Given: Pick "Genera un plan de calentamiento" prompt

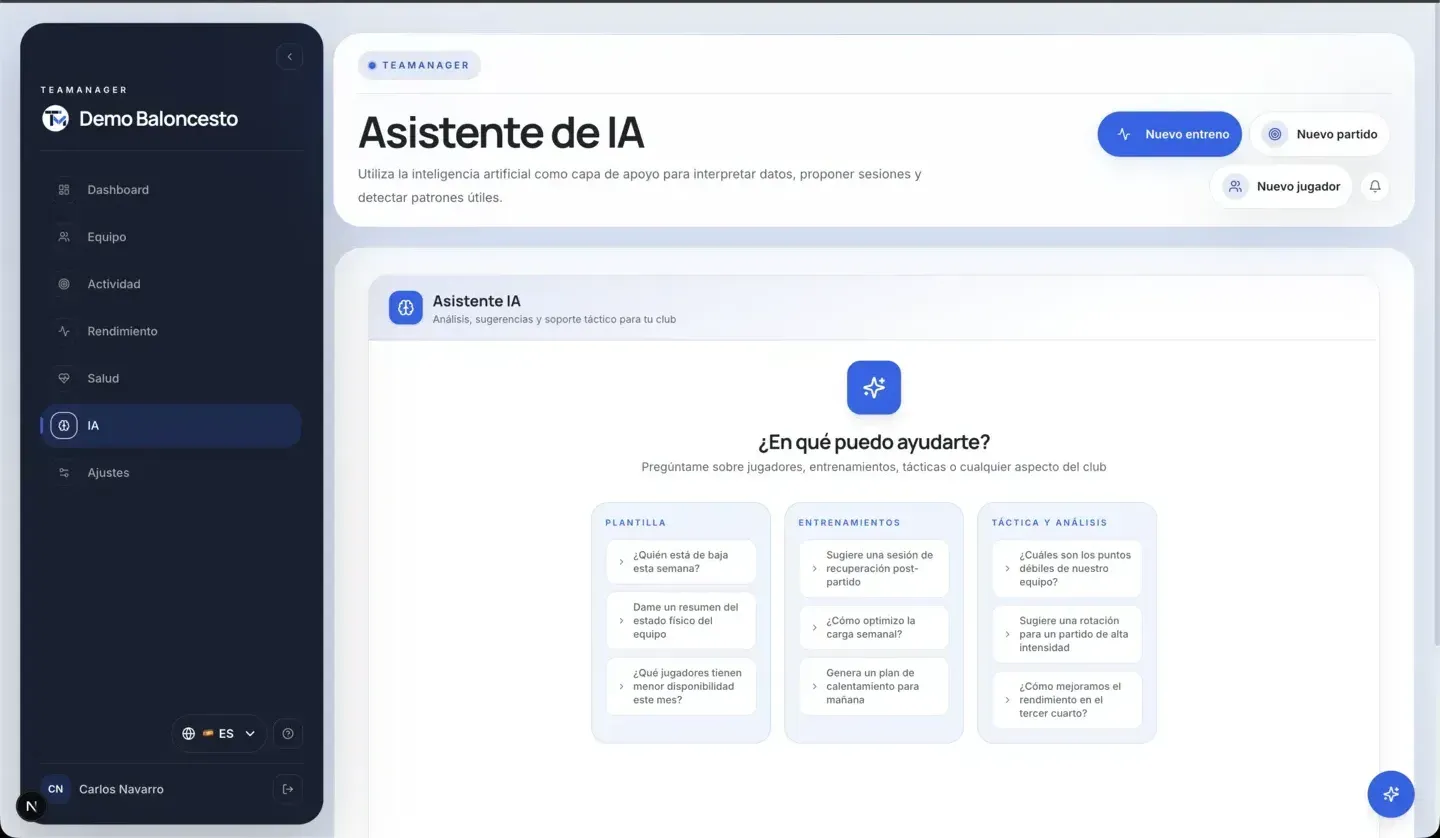Looking at the screenshot, I should coord(874,686).
